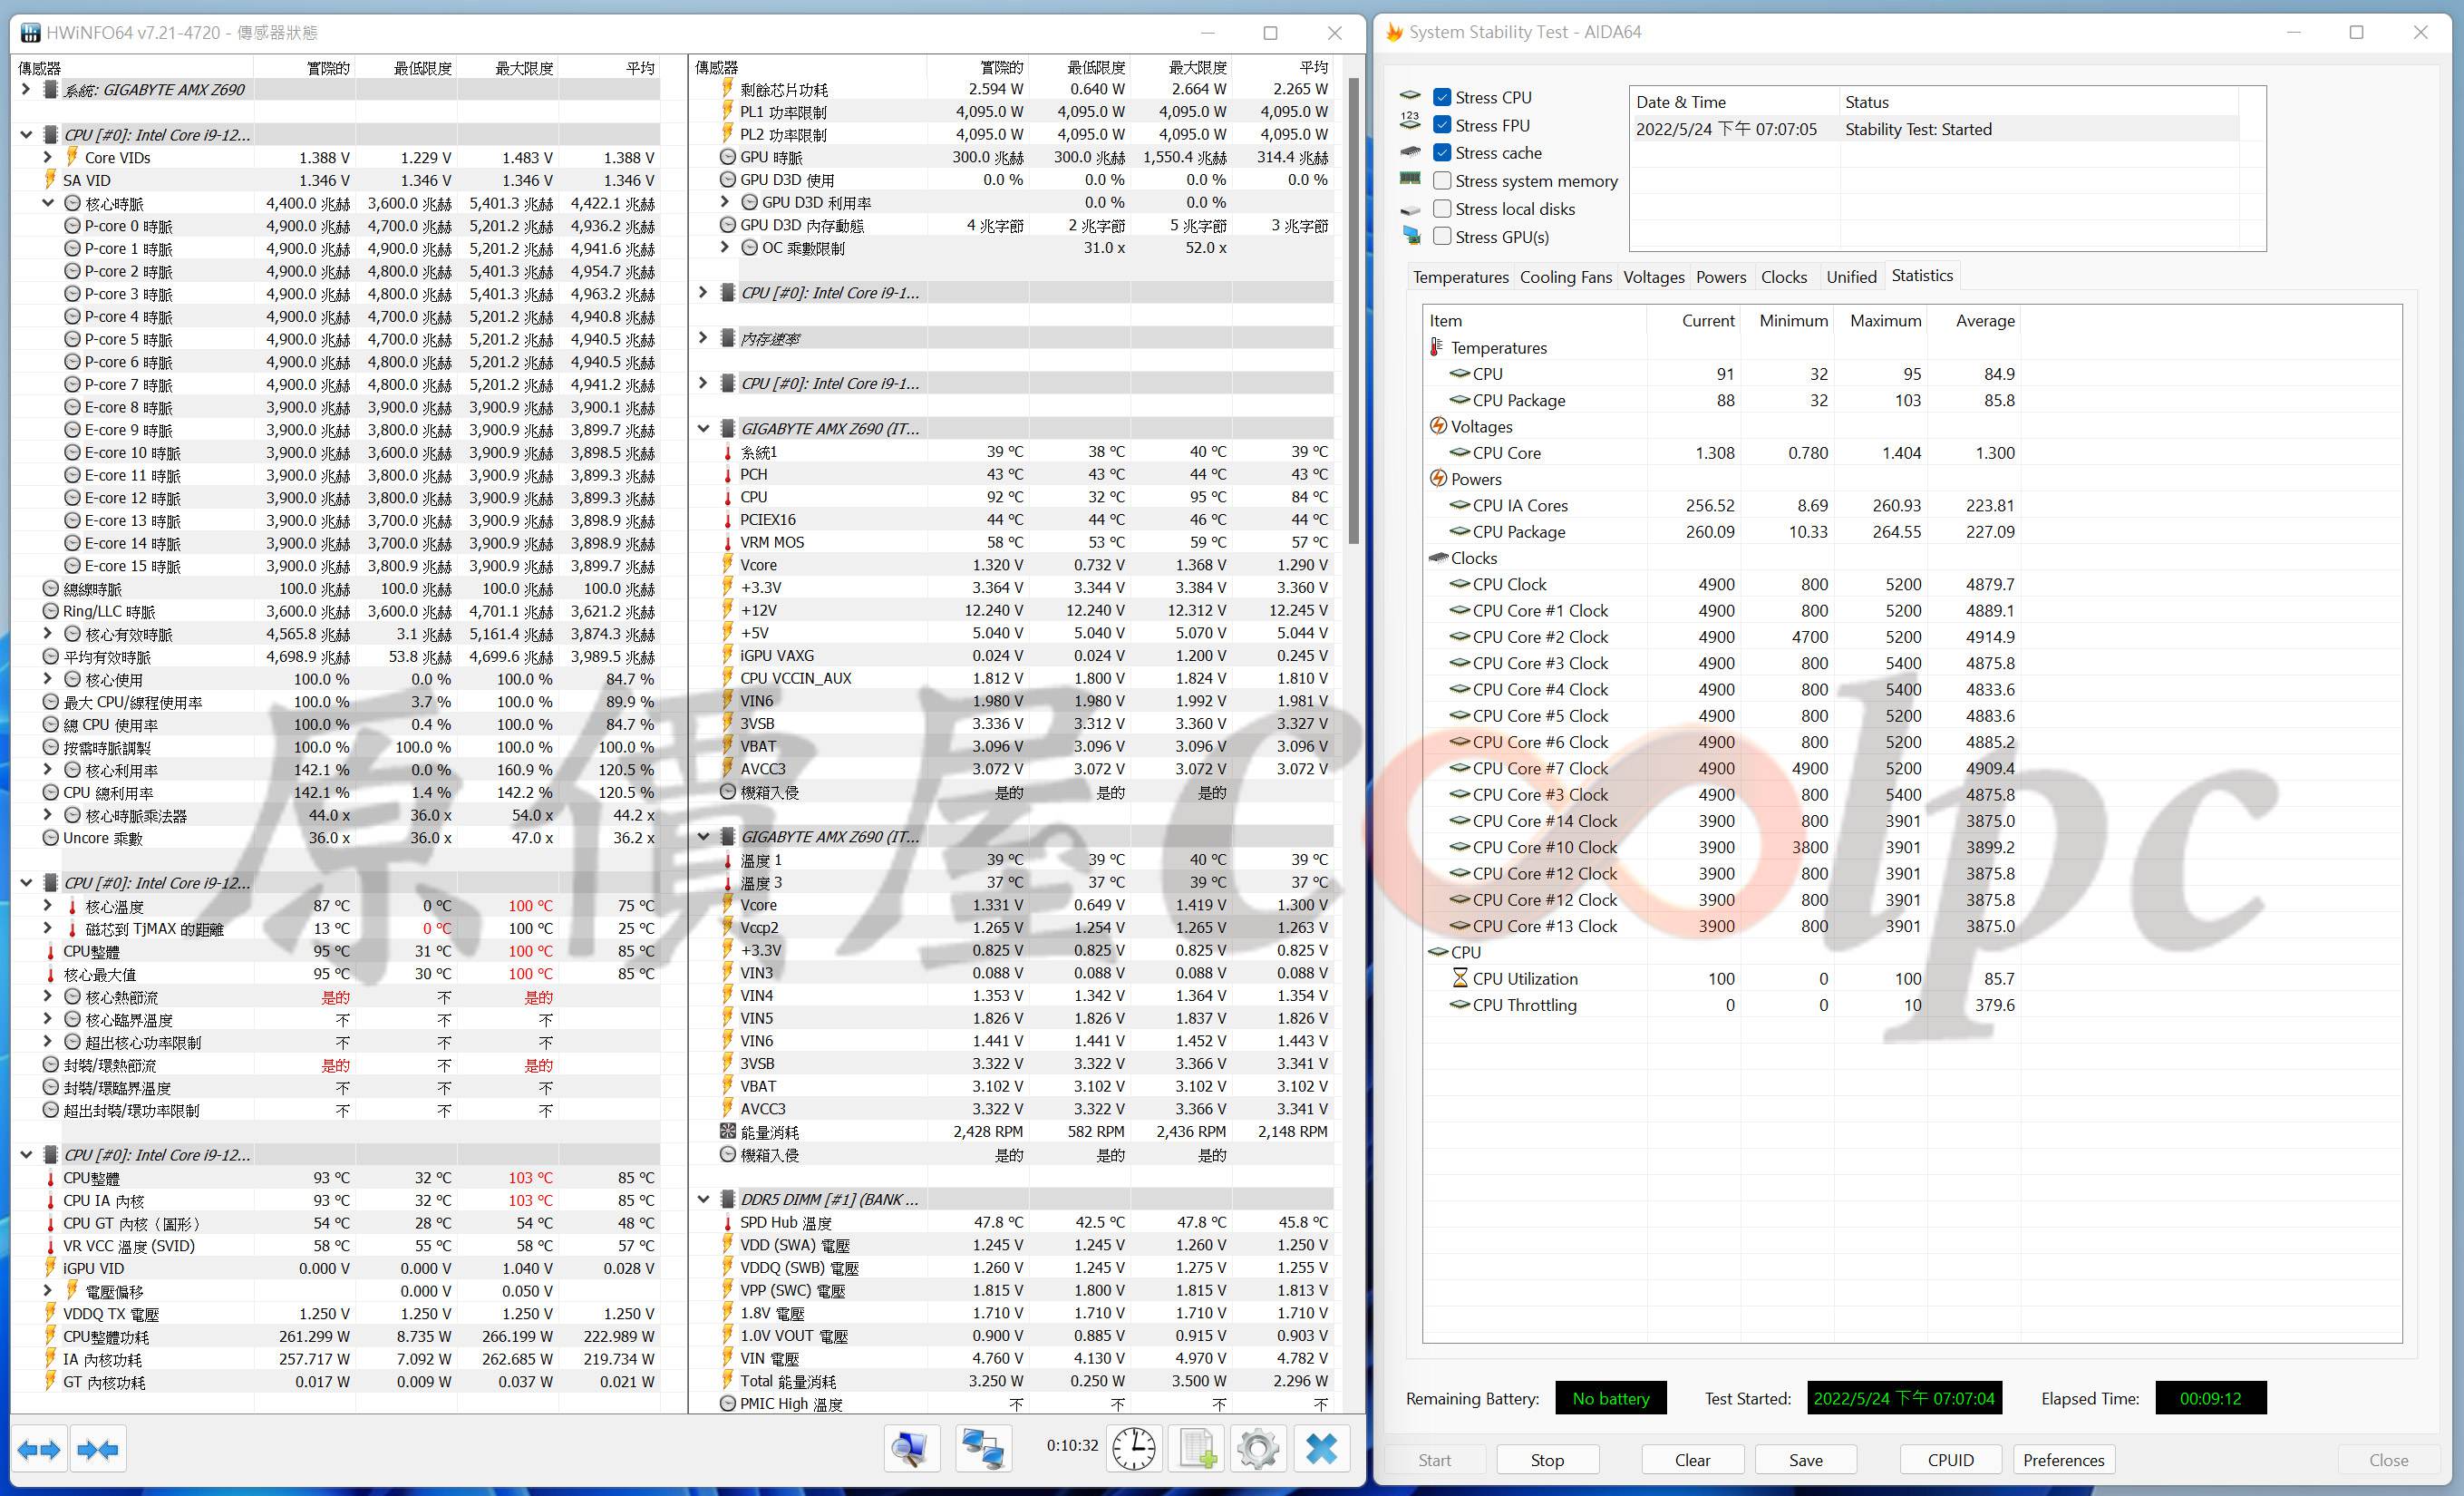Open the Powers tab
This screenshot has width=2464, height=1496.
coord(1721,277)
